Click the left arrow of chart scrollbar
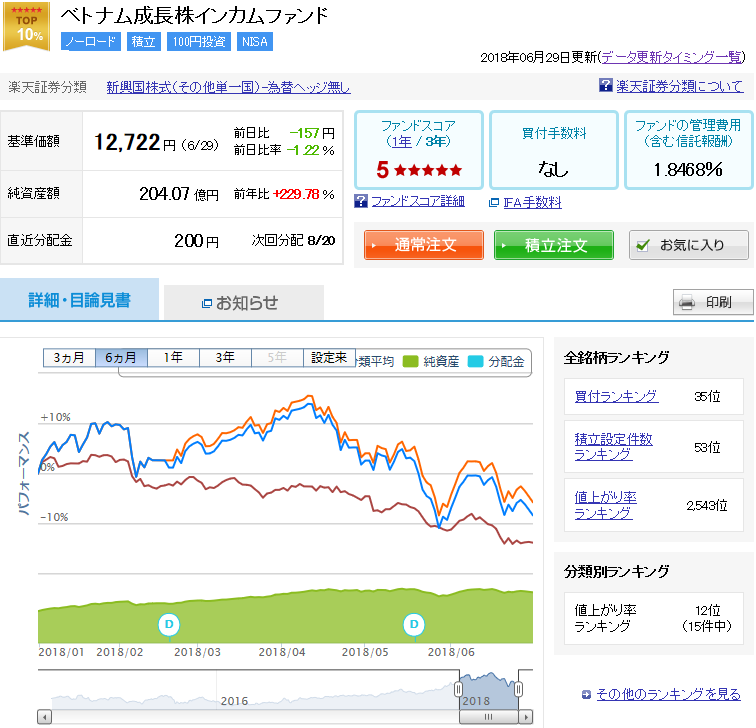Screen dimensions: 756x728 [x=44, y=717]
